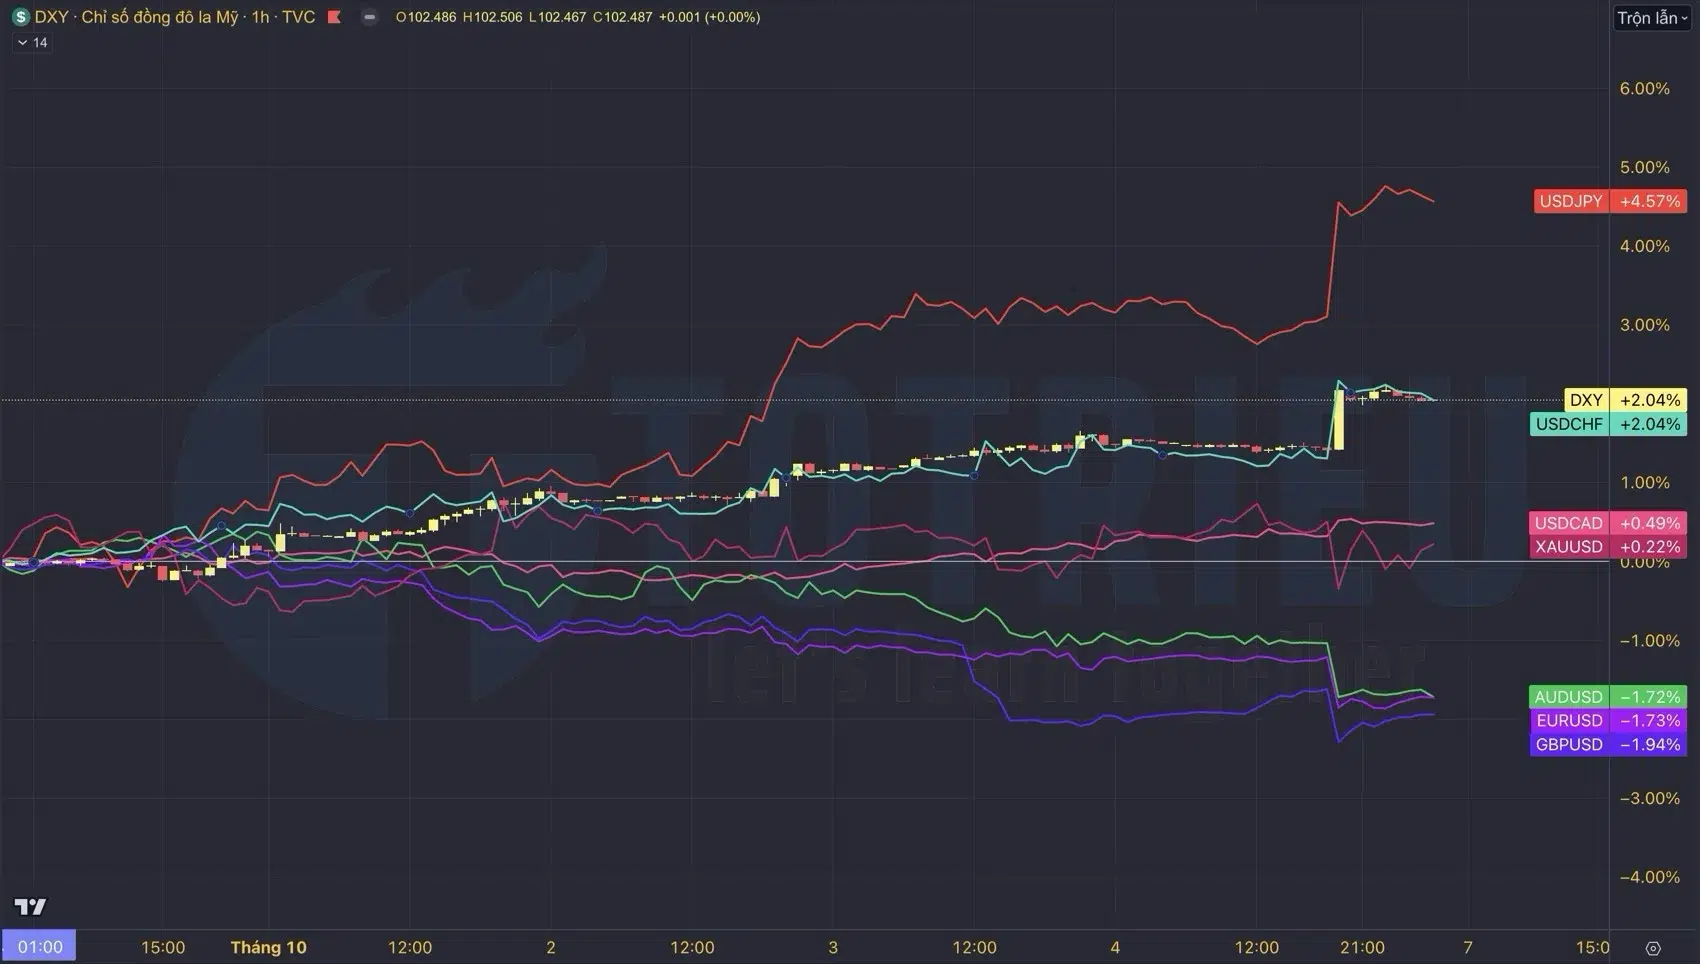The height and width of the screenshot is (964, 1700).
Task: Click the 21:00 time axis label
Action: click(1362, 947)
